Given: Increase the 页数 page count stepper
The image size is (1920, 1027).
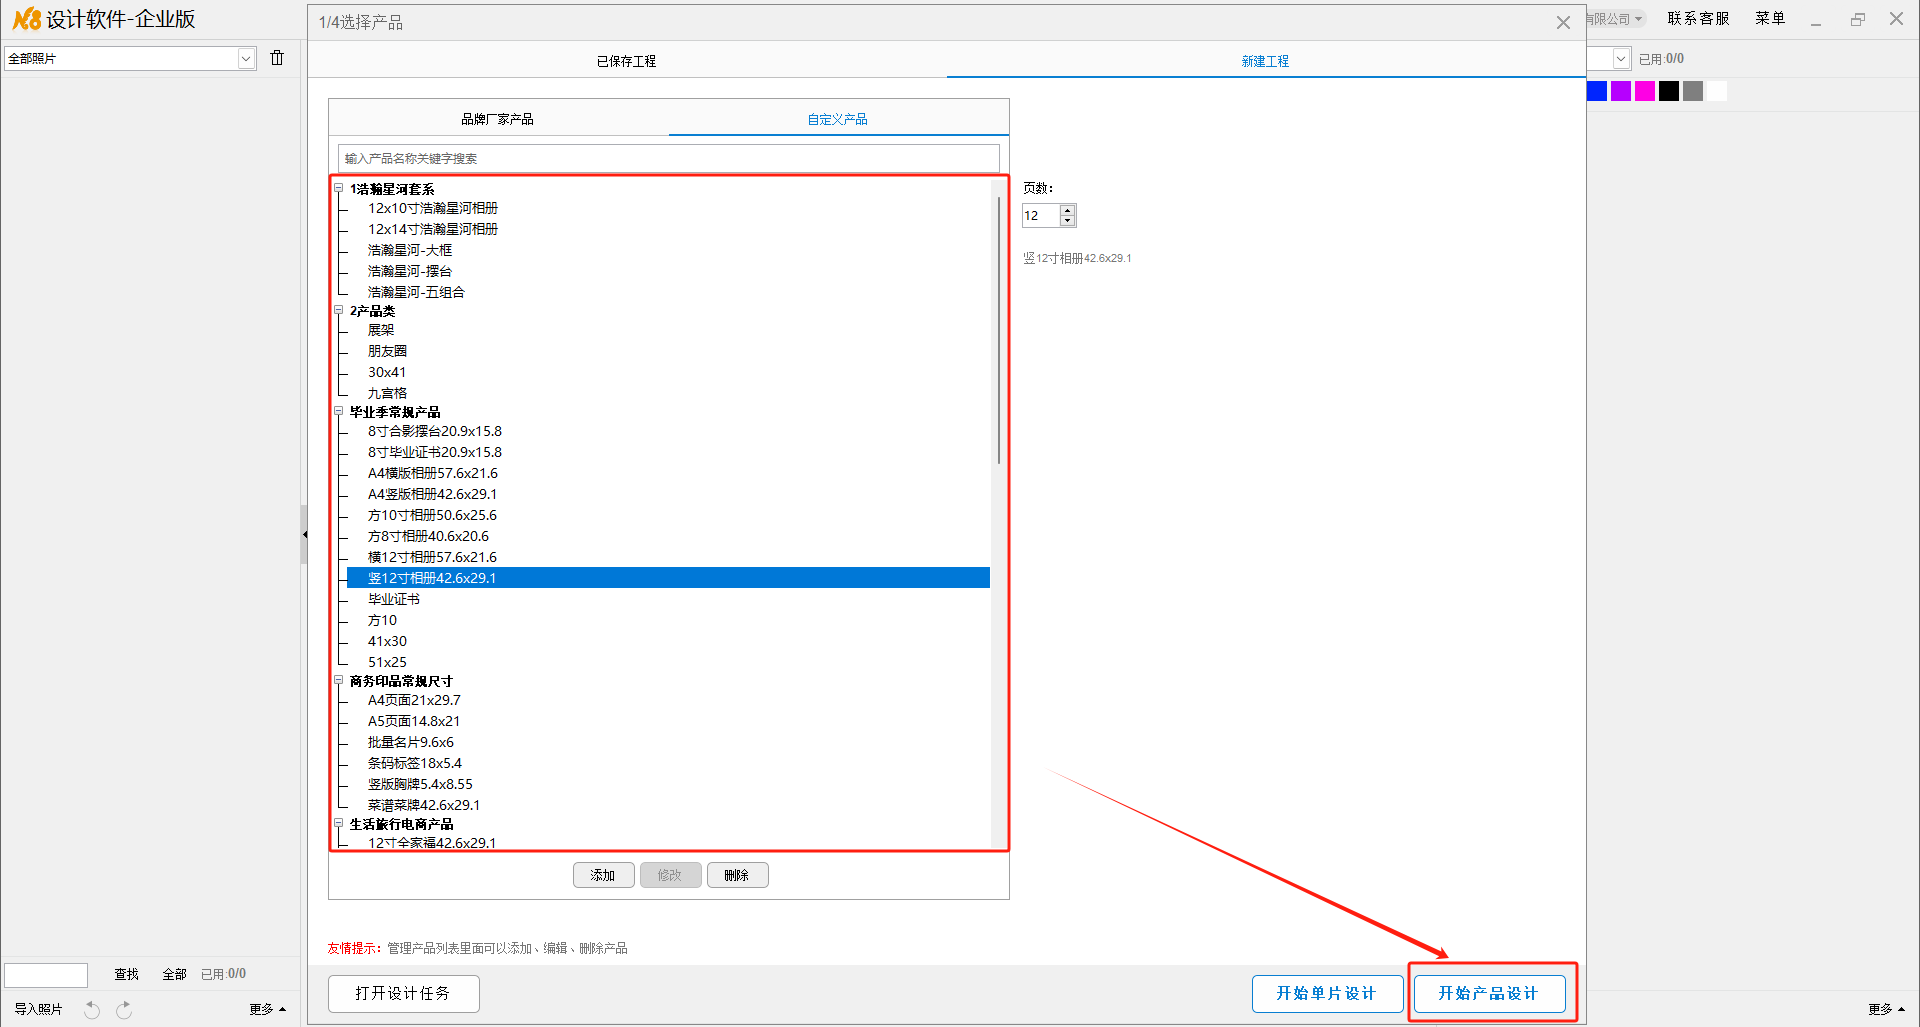Looking at the screenshot, I should pyautogui.click(x=1068, y=210).
